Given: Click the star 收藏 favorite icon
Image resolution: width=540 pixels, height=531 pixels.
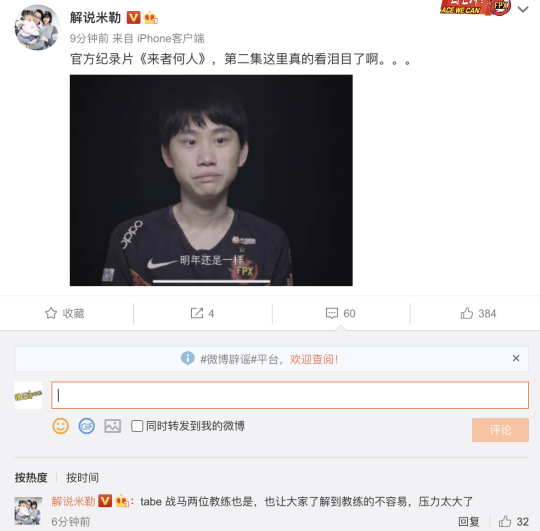Looking at the screenshot, I should tap(51, 313).
